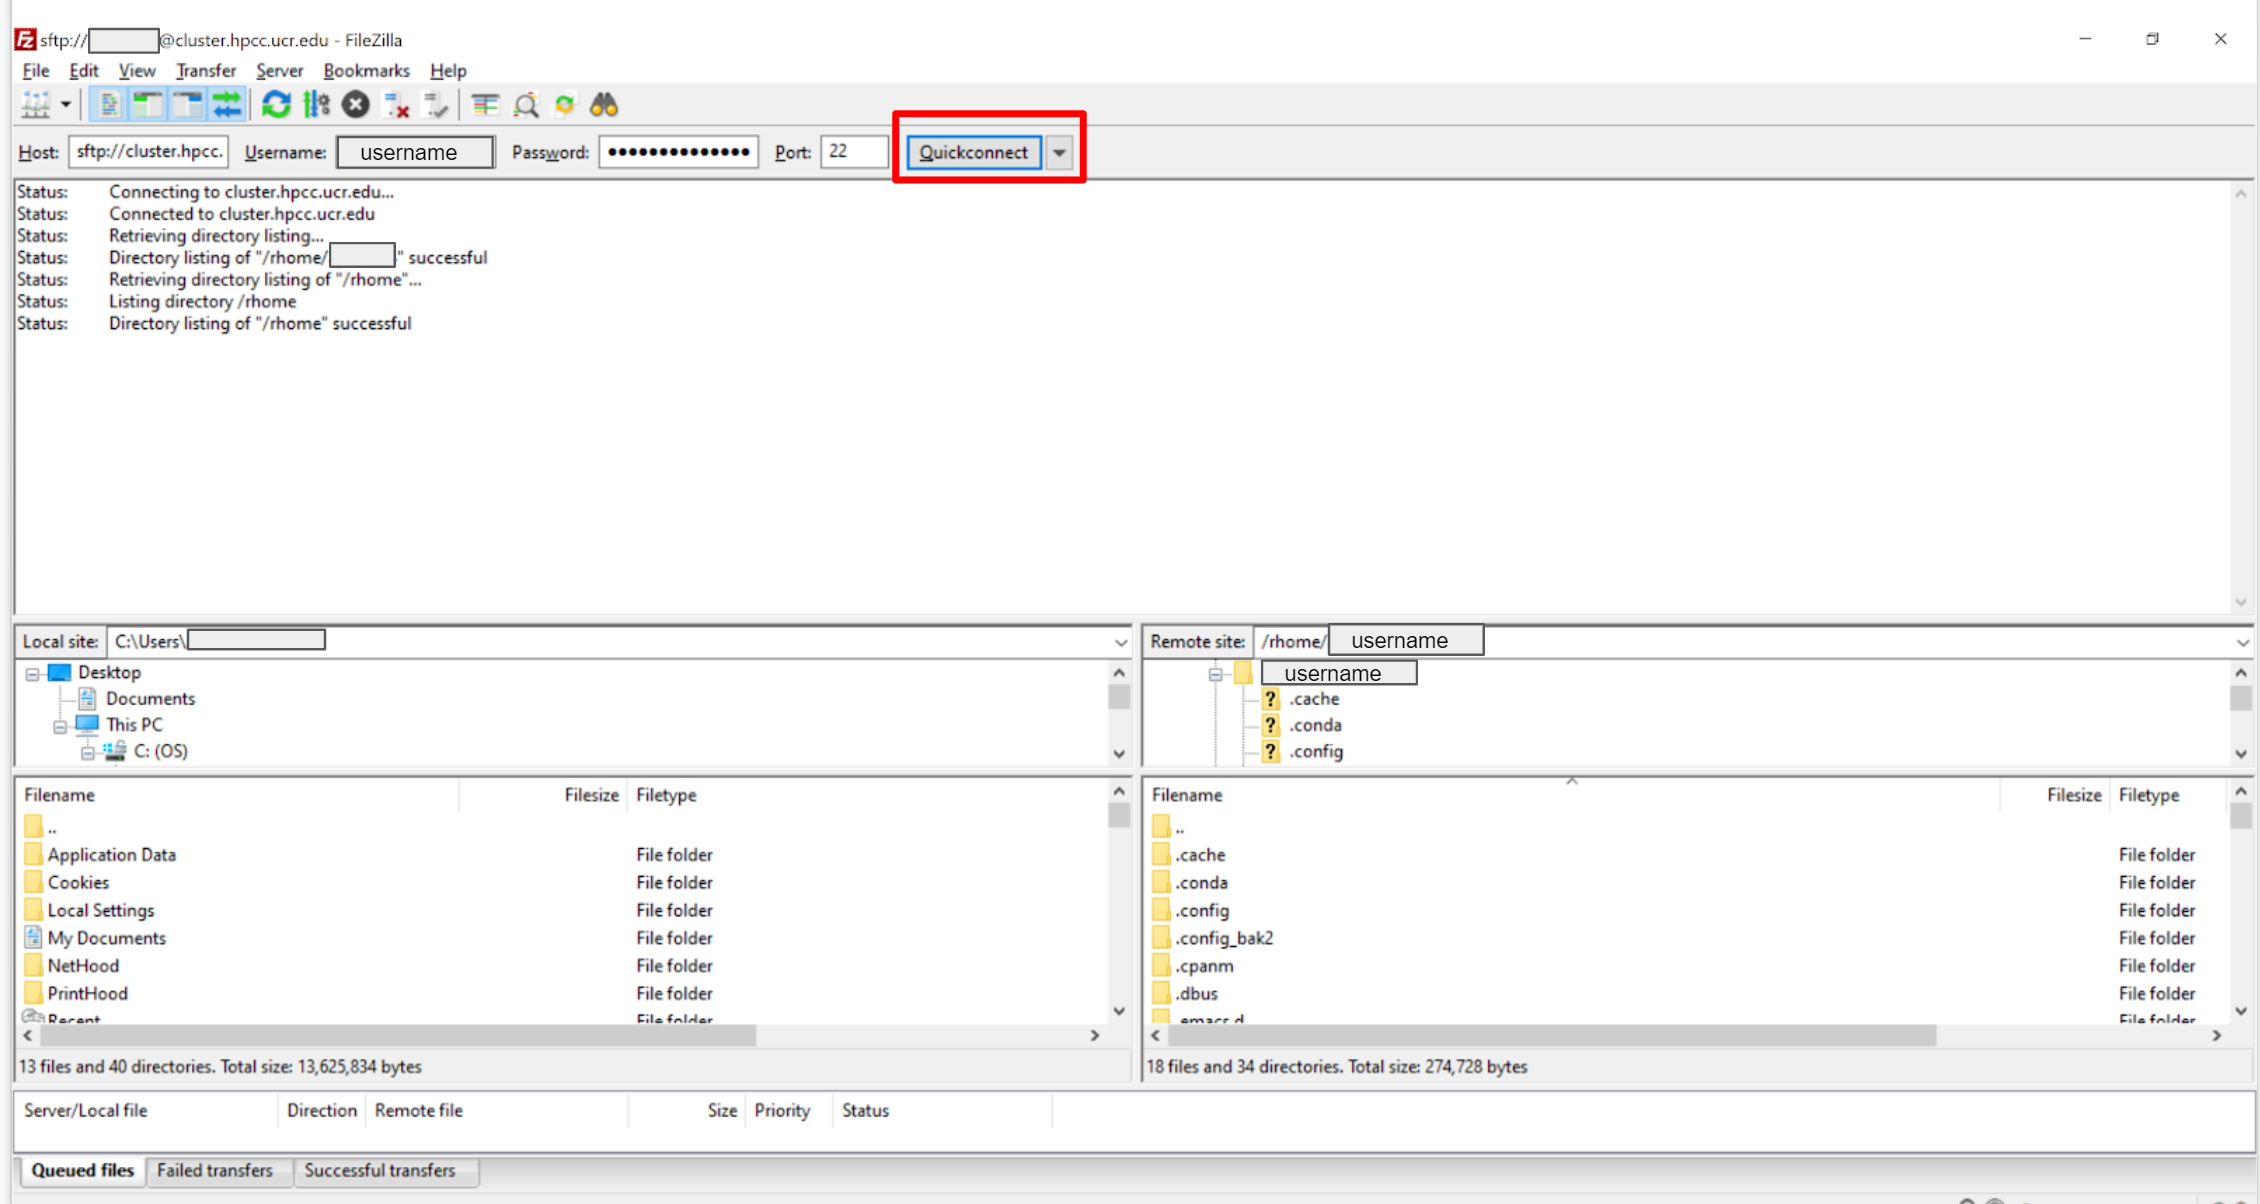Focus the Password input field
Image resolution: width=2260 pixels, height=1204 pixels.
[678, 152]
